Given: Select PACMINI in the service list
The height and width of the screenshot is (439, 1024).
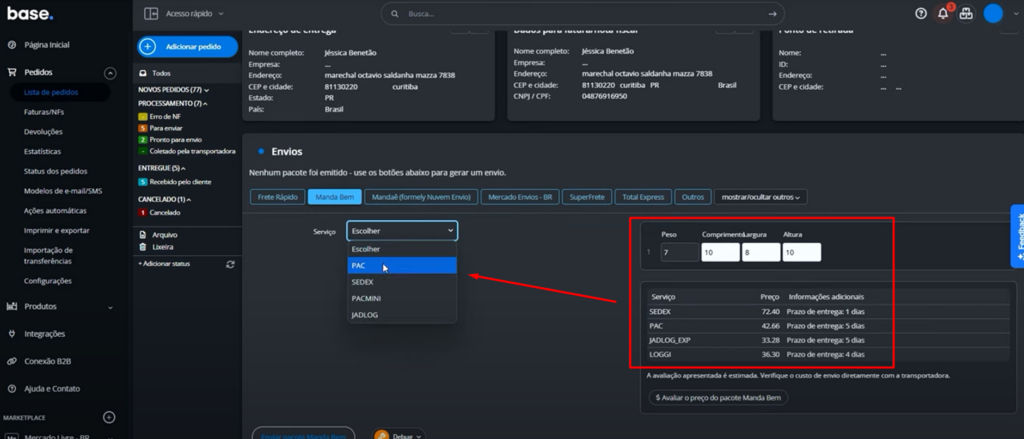Looking at the screenshot, I should pyautogui.click(x=402, y=299).
